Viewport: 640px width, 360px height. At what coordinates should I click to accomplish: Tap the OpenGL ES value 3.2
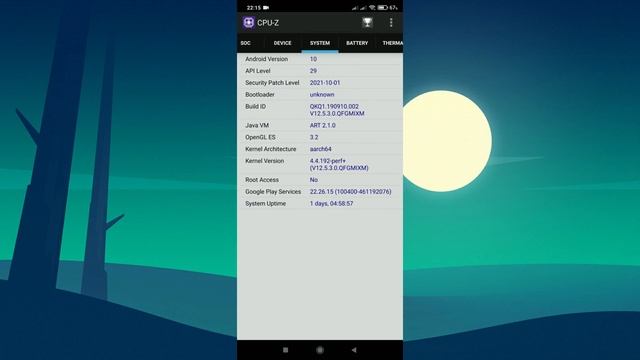(314, 137)
